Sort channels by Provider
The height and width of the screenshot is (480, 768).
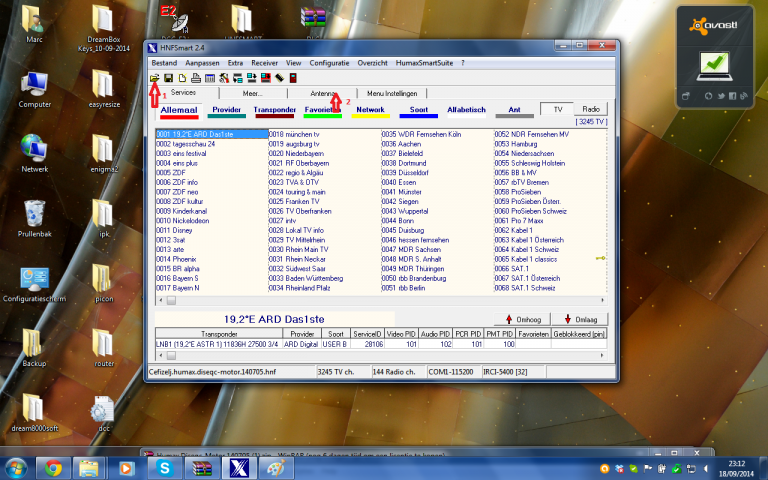pyautogui.click(x=226, y=109)
